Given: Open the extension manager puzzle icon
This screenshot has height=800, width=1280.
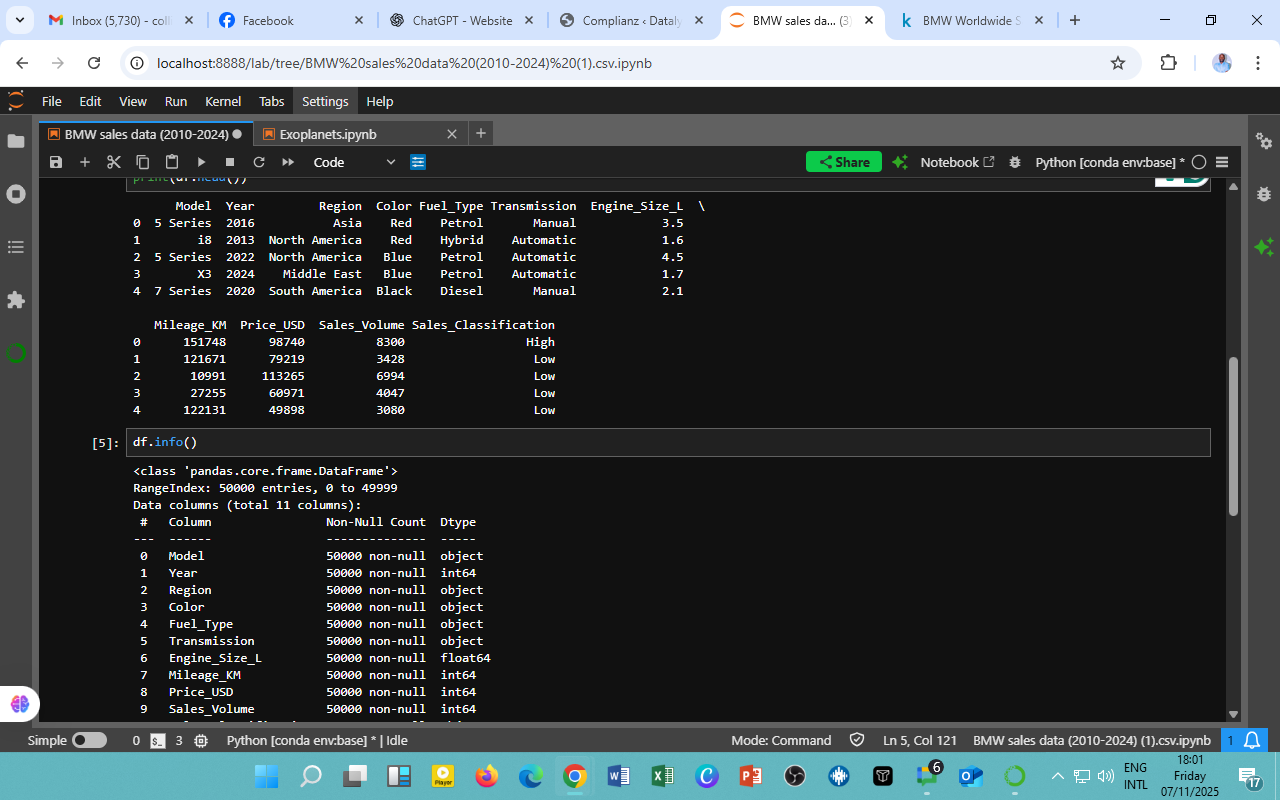Looking at the screenshot, I should (x=16, y=299).
